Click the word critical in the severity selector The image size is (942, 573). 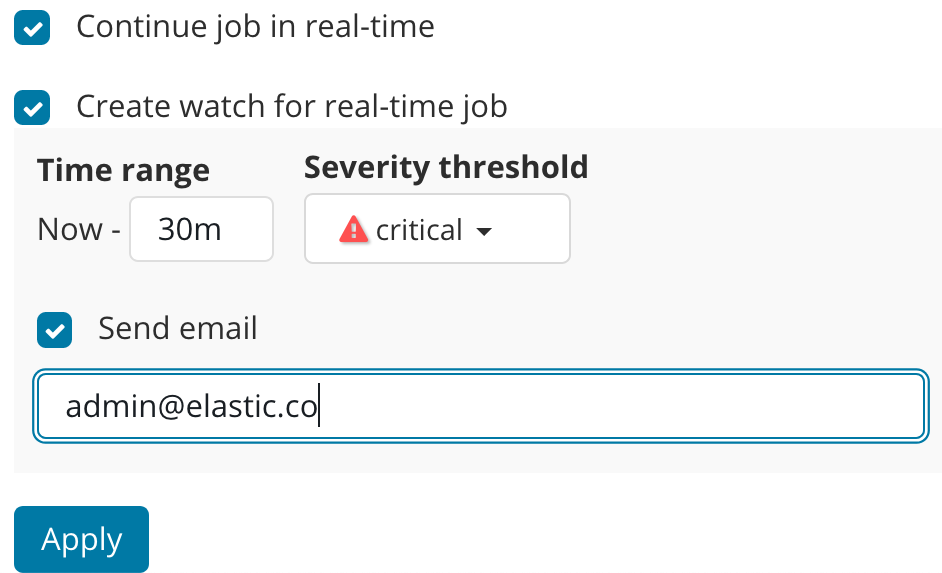tap(419, 230)
